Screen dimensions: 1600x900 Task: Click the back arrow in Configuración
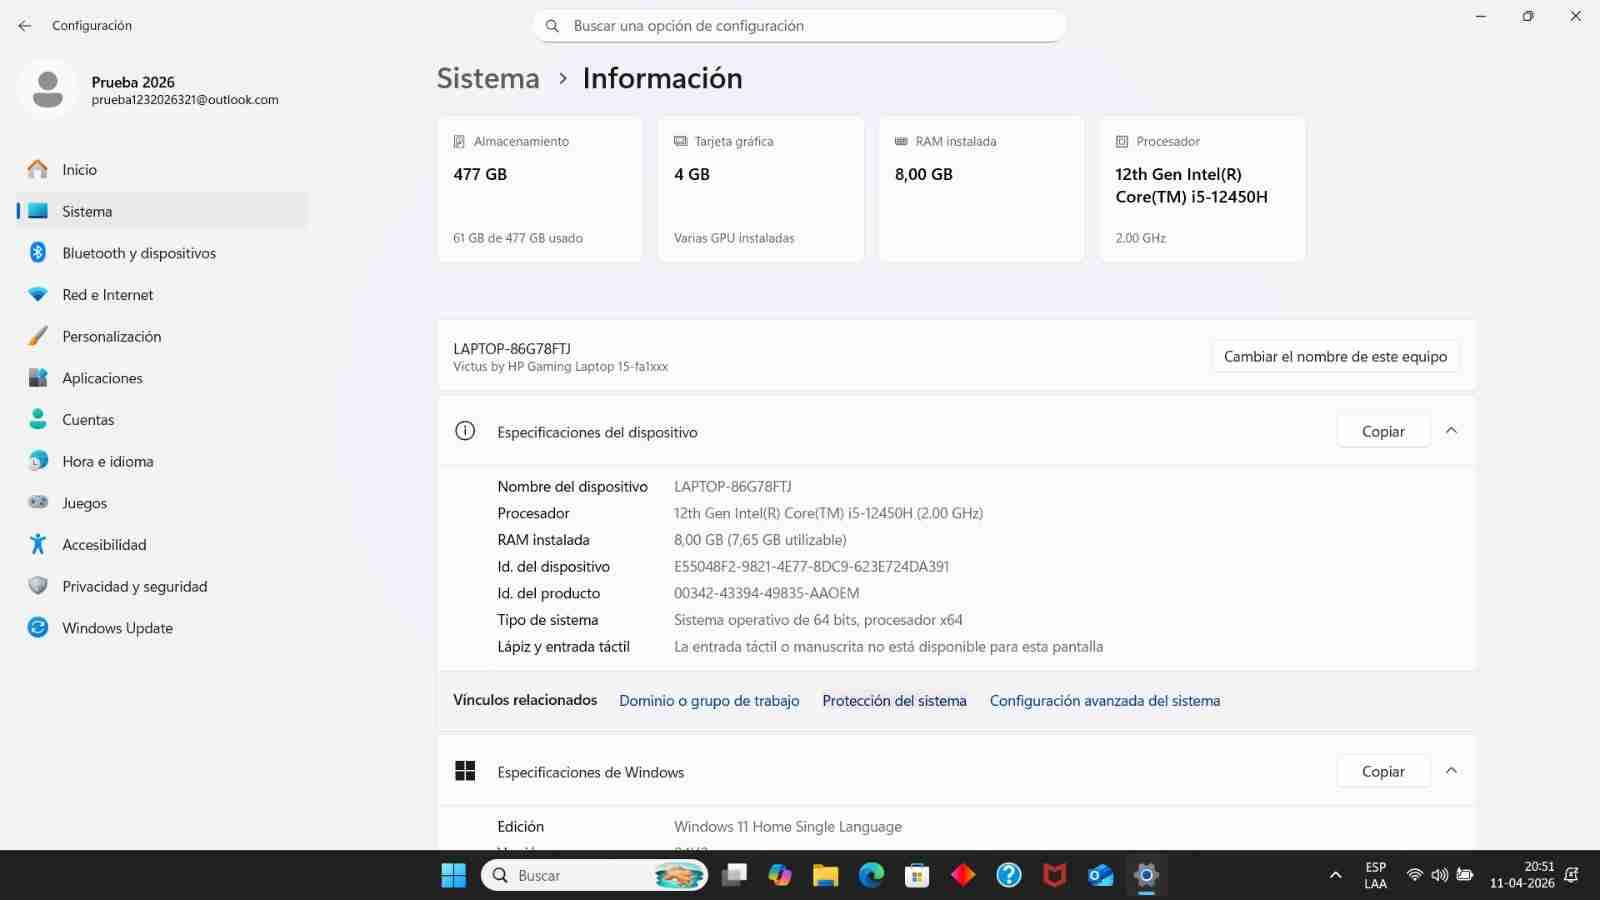tap(24, 25)
